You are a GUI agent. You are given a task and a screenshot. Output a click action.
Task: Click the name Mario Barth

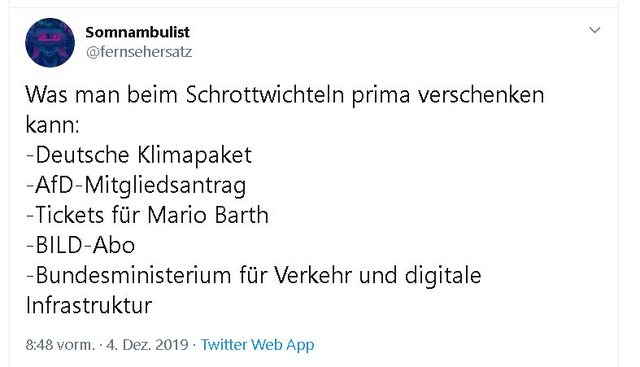(x=208, y=215)
